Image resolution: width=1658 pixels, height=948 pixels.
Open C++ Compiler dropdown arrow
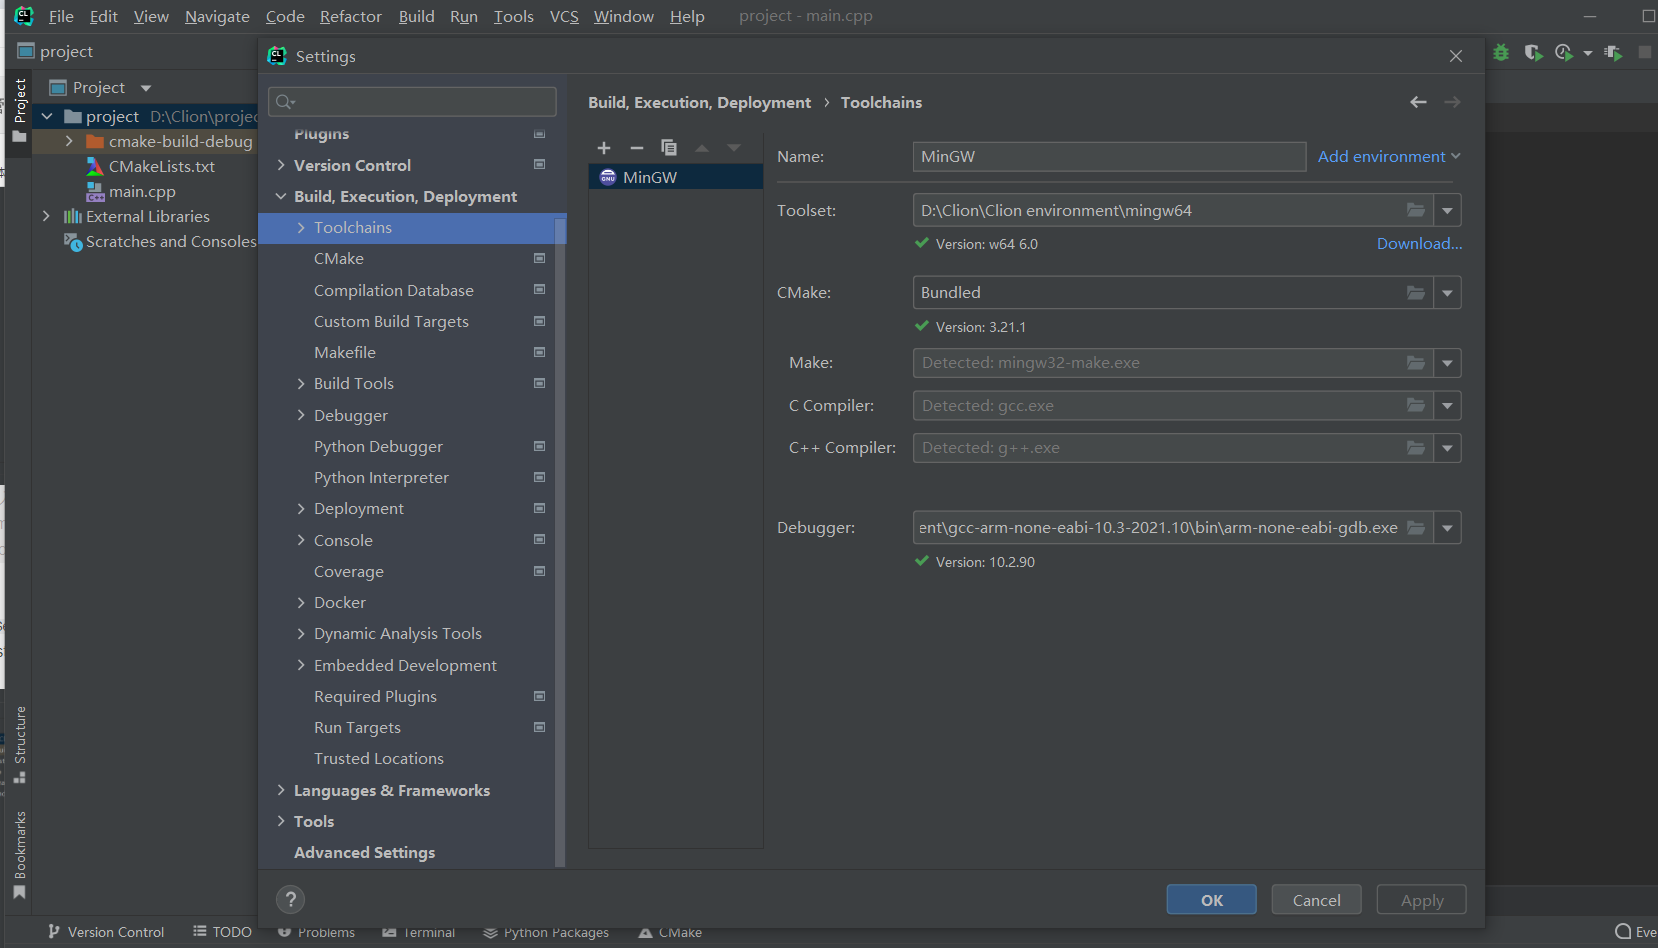[x=1447, y=448]
